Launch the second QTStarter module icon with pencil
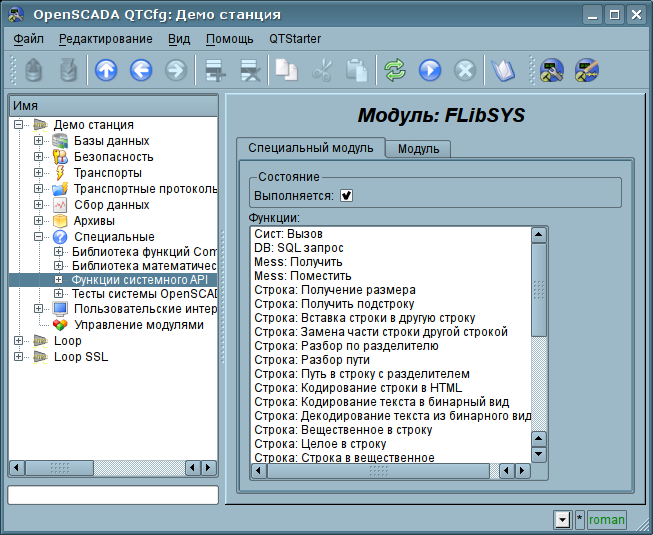 (587, 70)
